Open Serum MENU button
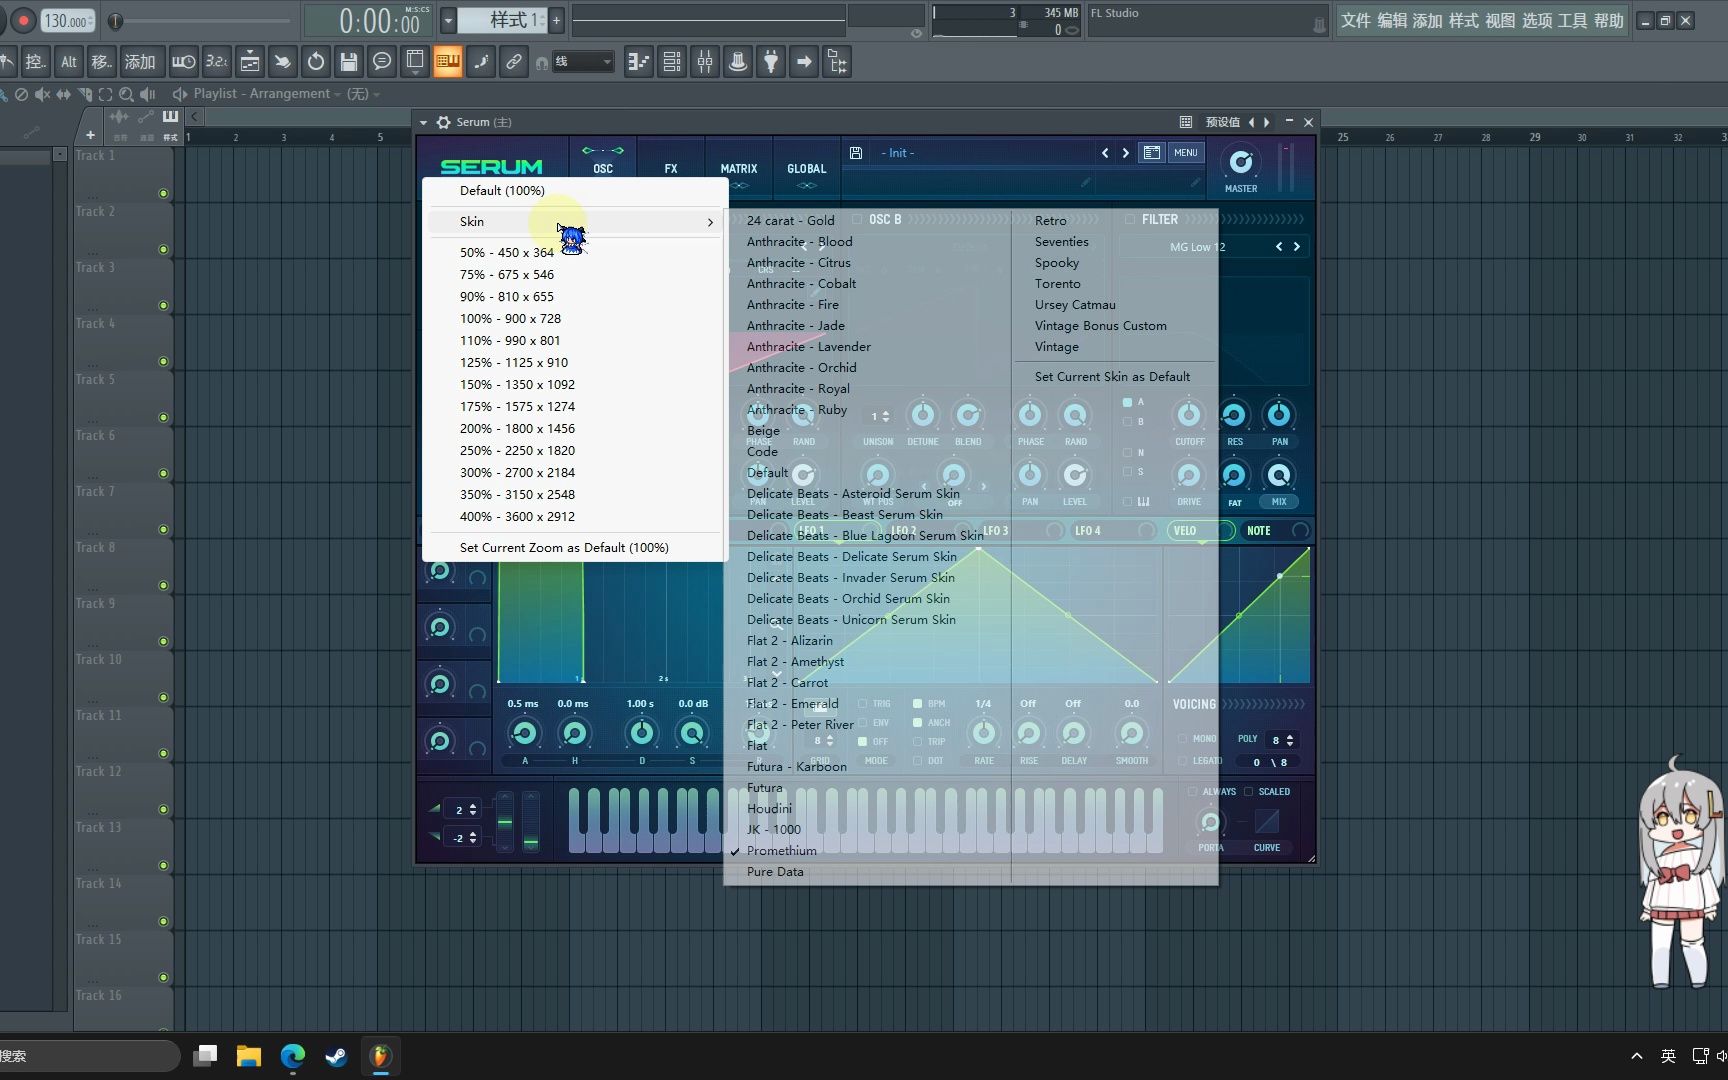 pos(1186,153)
